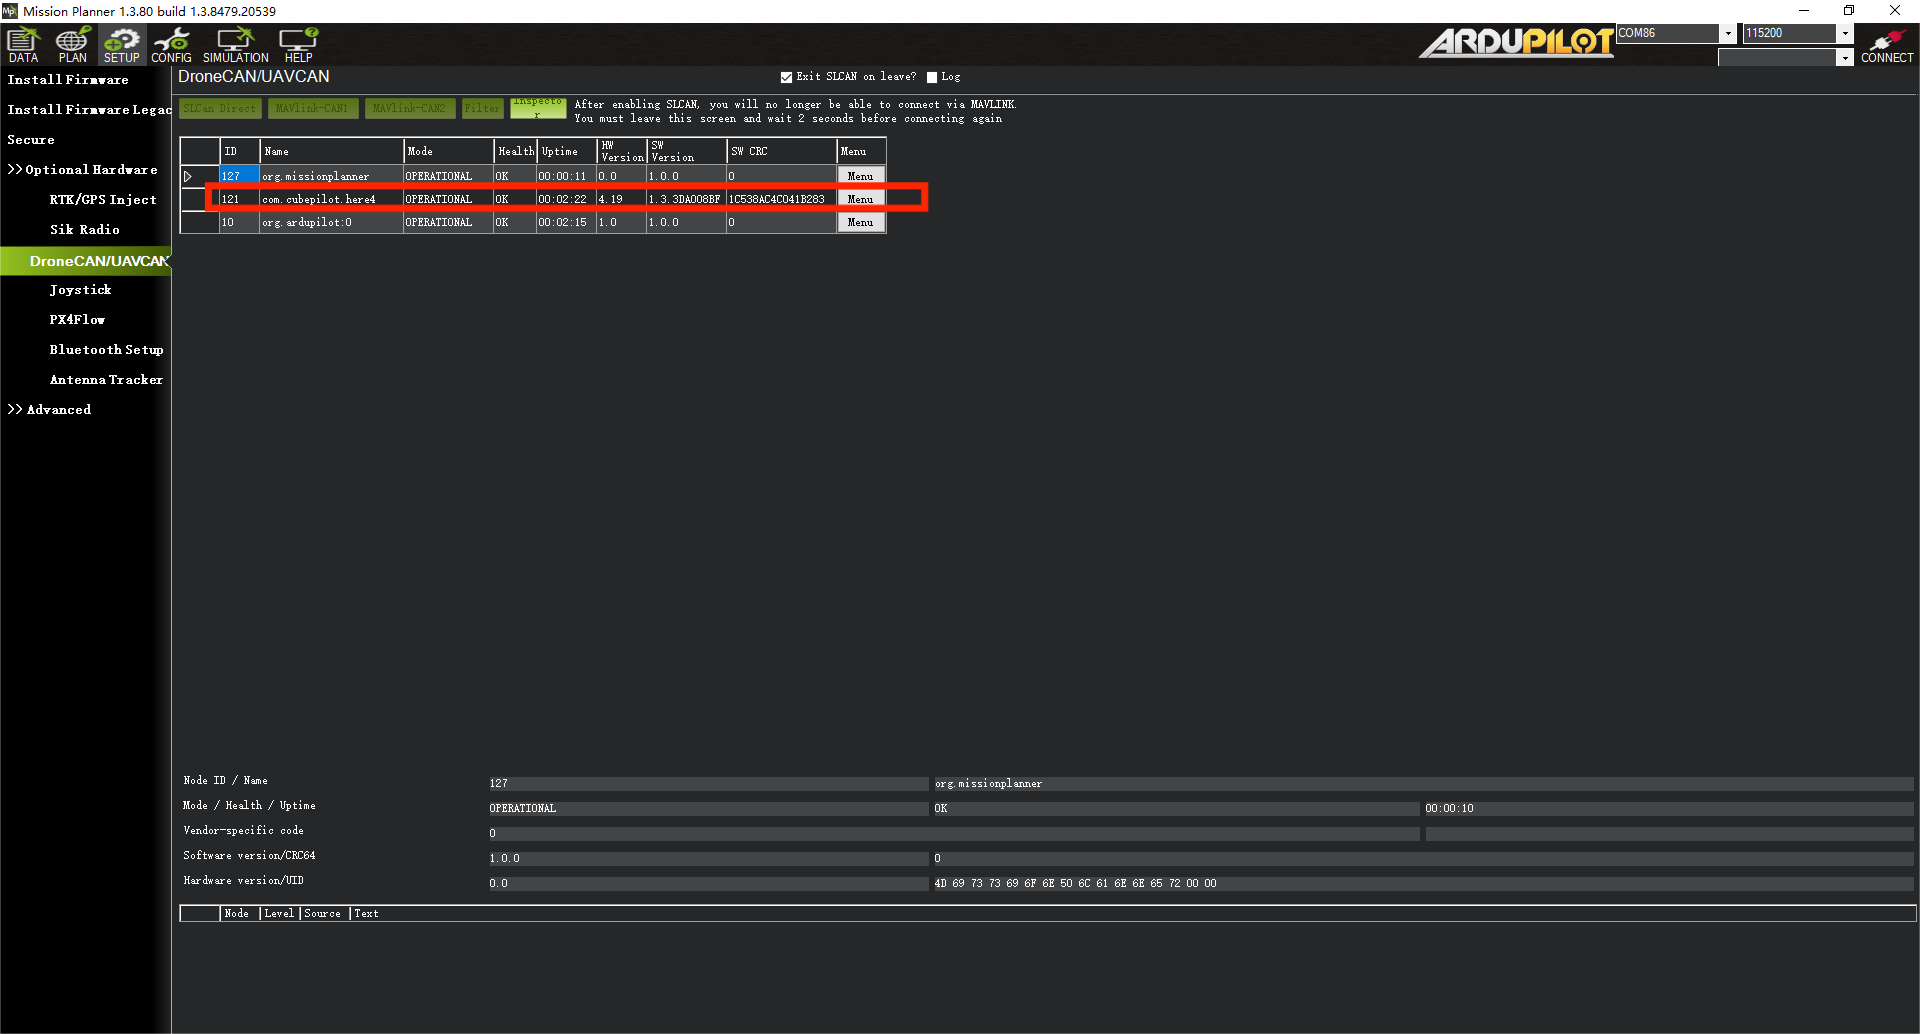Open PX4Flow page
The image size is (1920, 1034).
[77, 320]
